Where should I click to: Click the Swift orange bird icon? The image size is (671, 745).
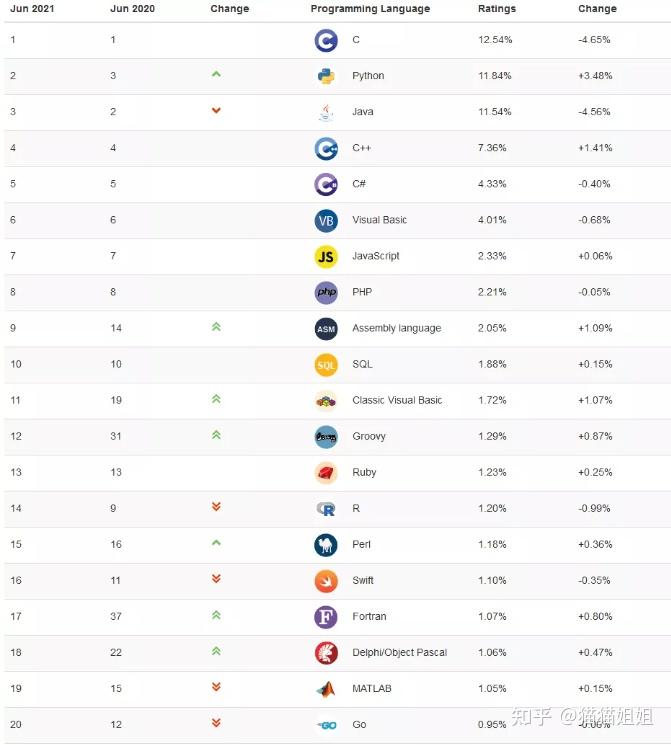(x=326, y=580)
